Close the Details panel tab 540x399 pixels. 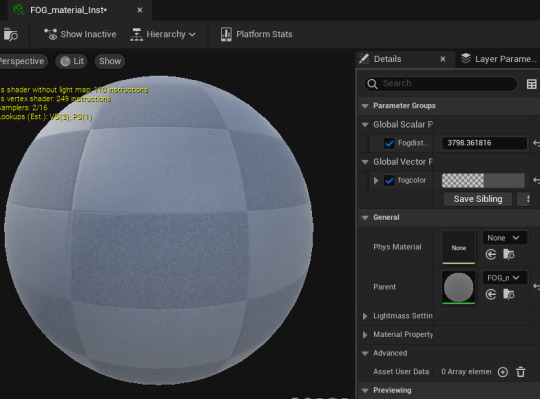(443, 59)
